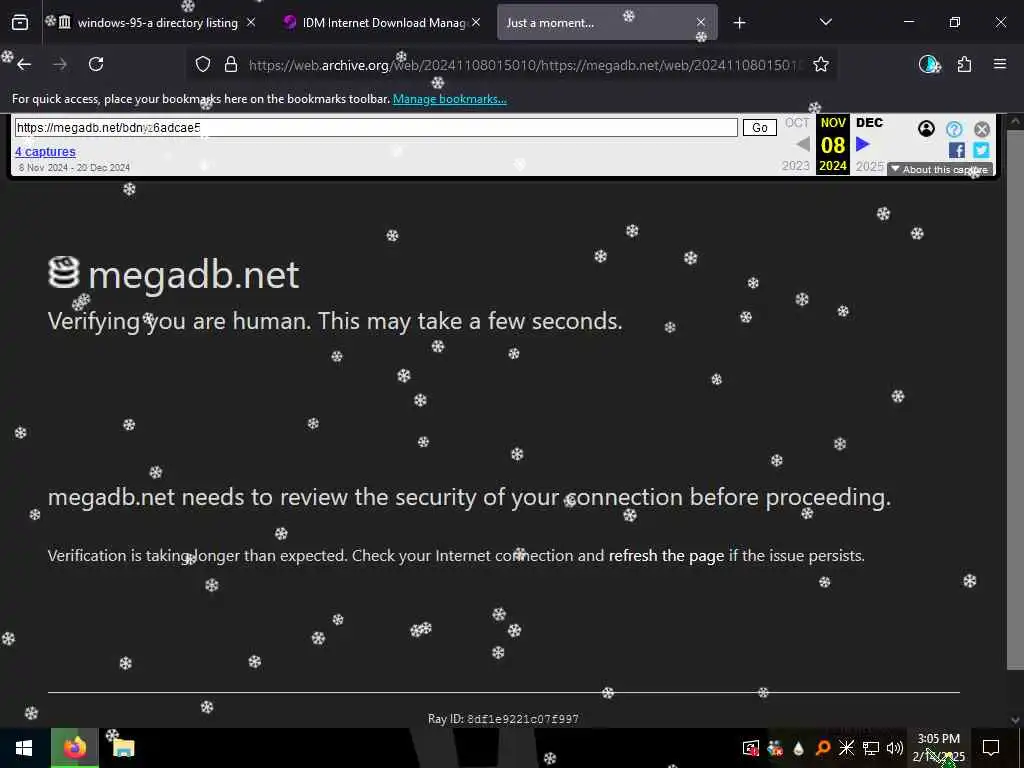Close the IDM Internet Download Manager tab

point(476,22)
